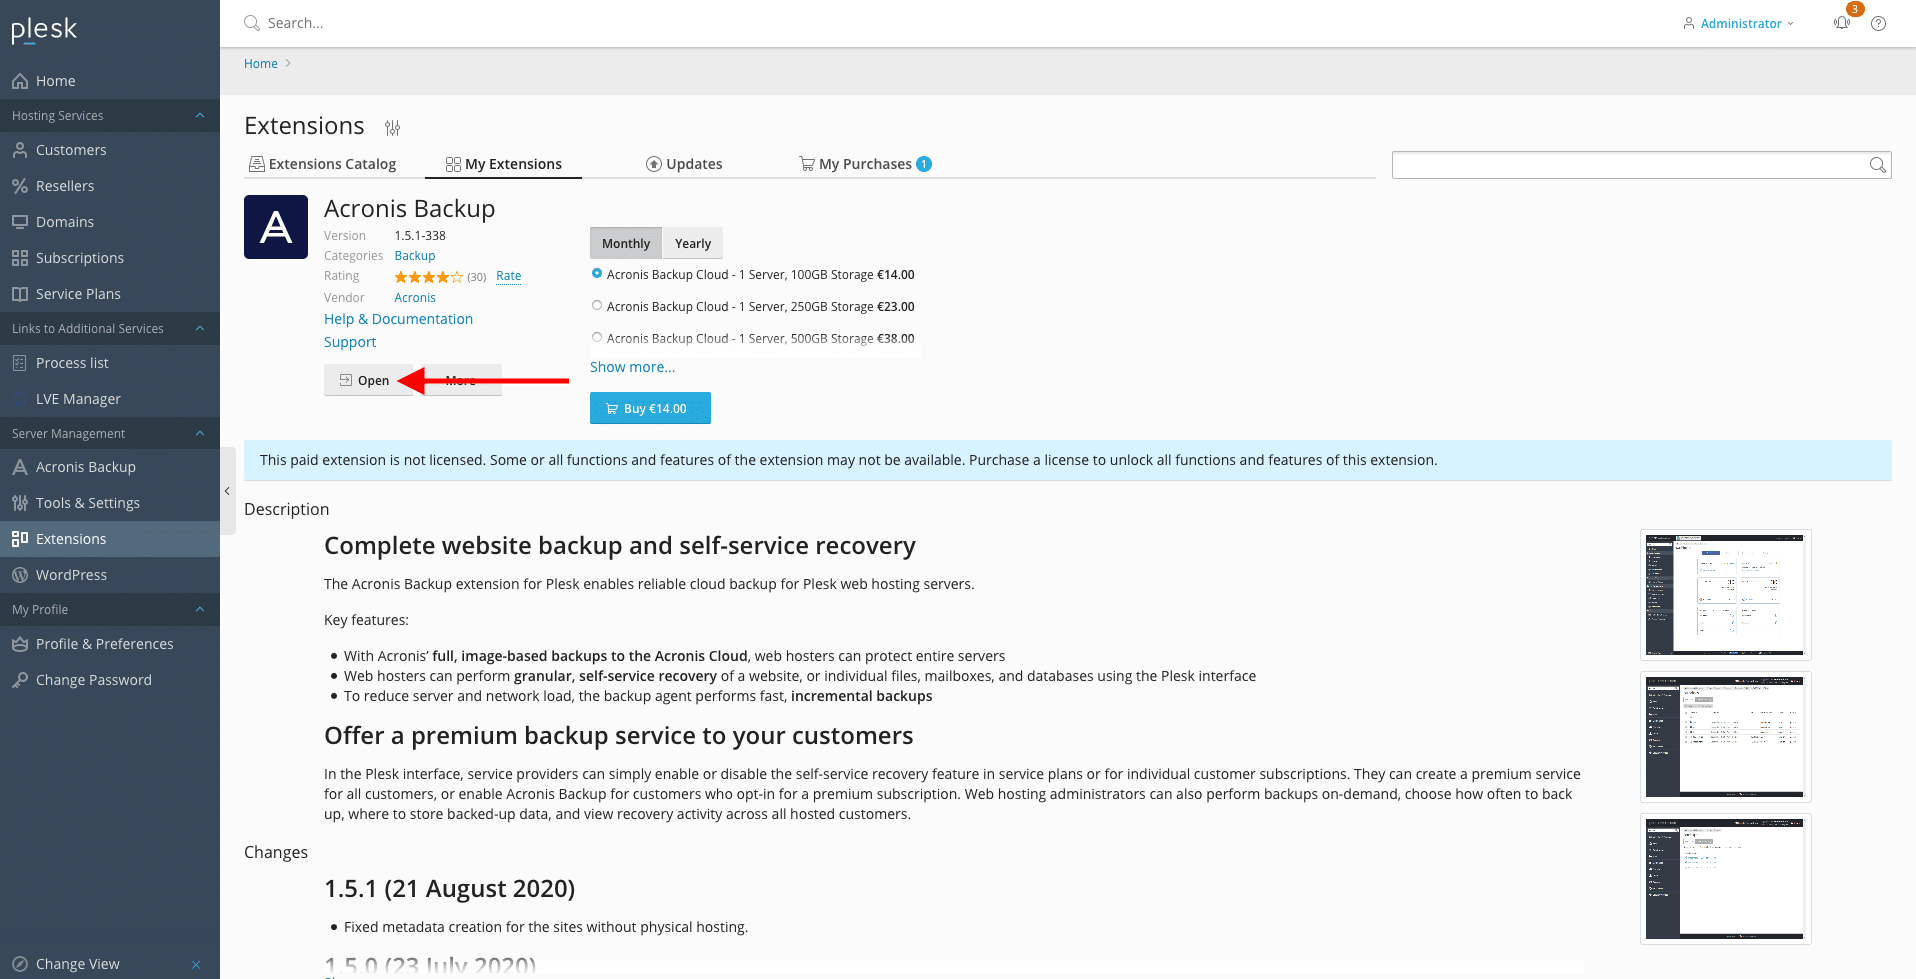Click Buy €14.00 button
The image size is (1916, 979).
650,408
